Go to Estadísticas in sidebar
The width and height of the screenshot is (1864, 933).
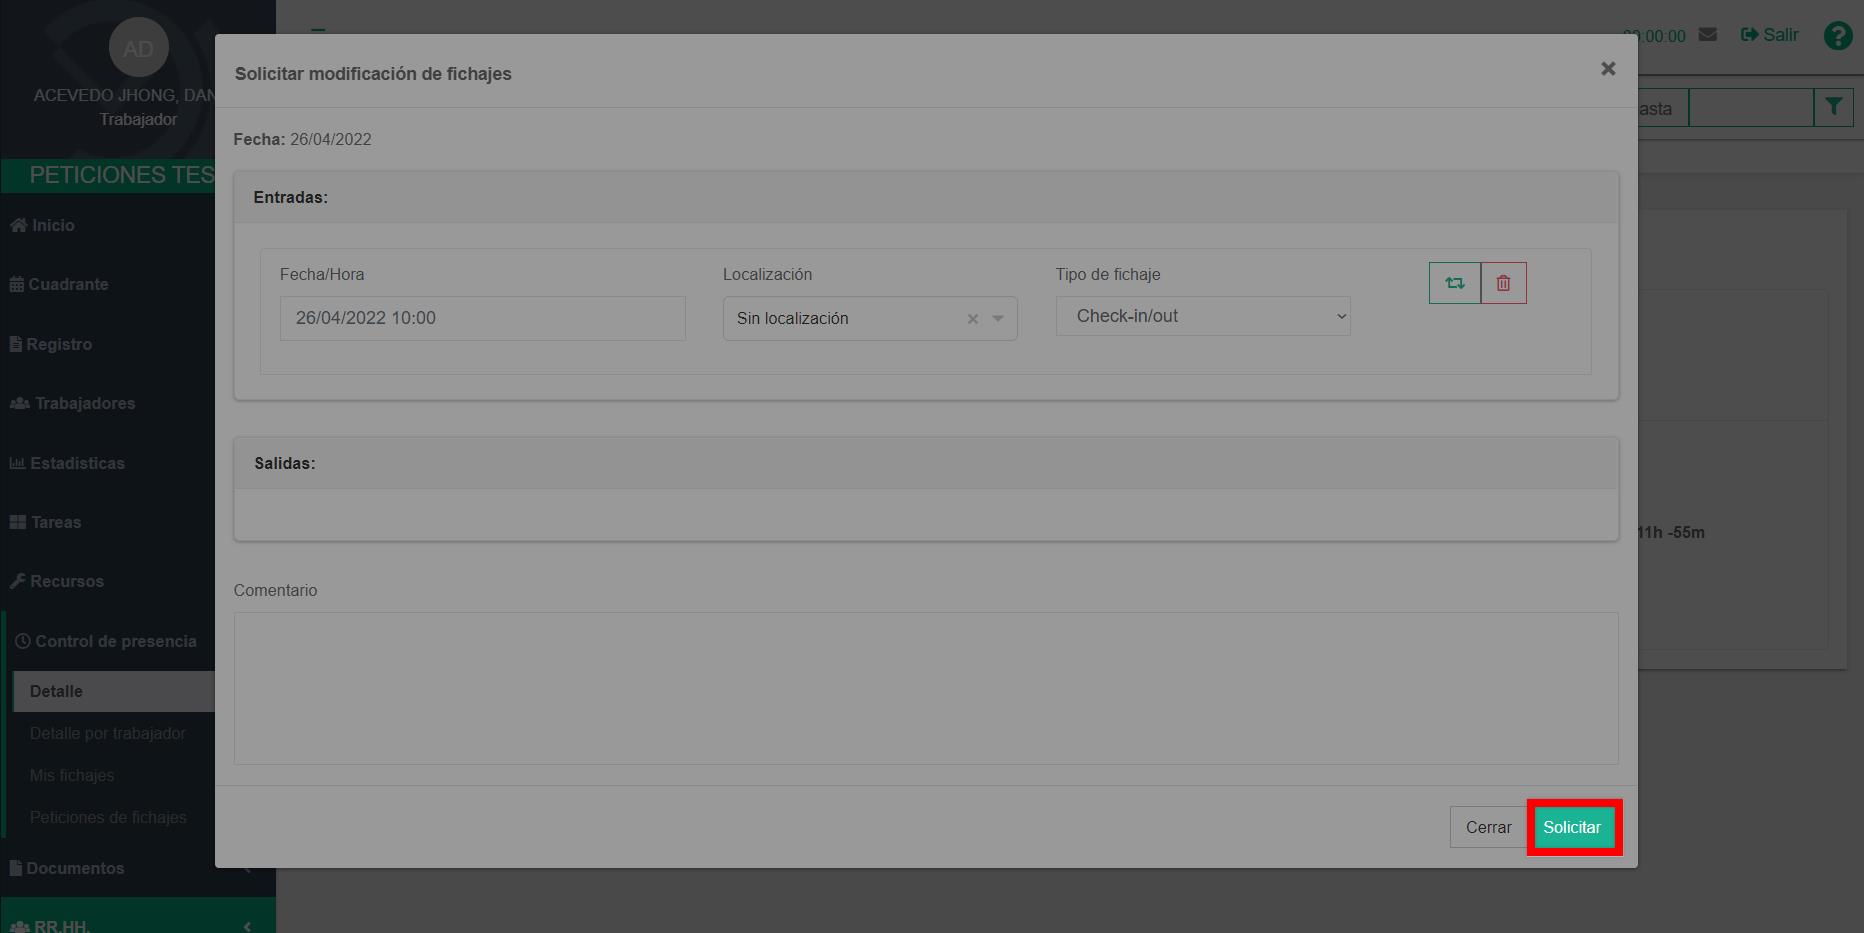pos(77,464)
